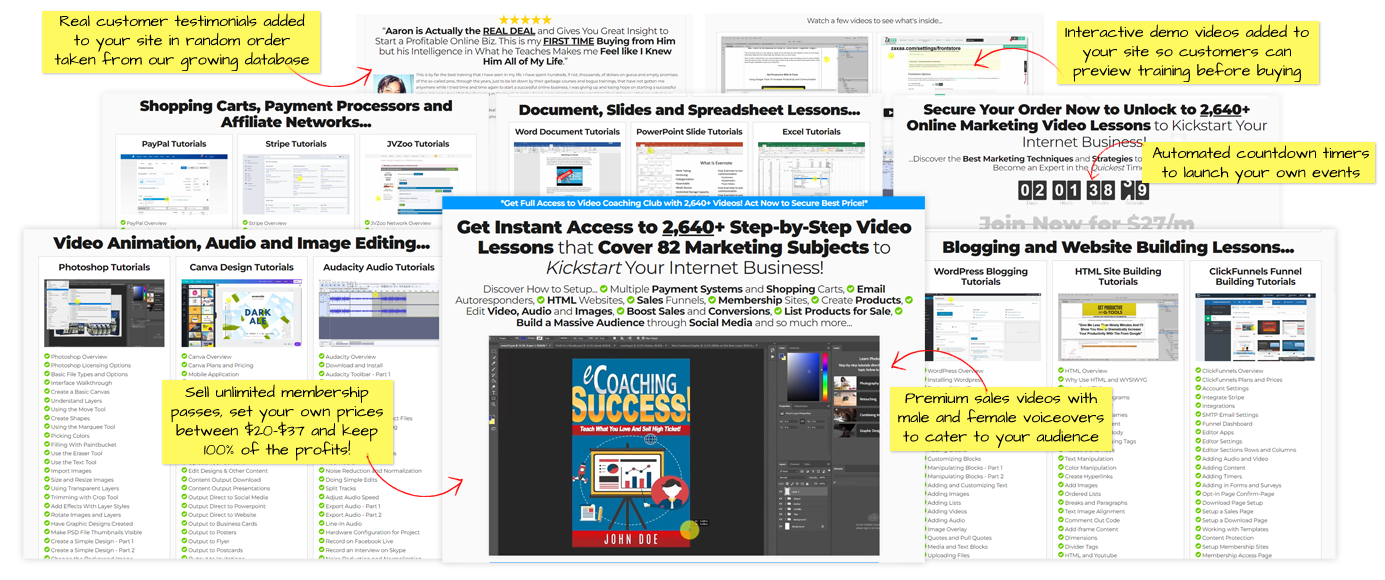Screen dimensions: 1385x580
Task: Open the HTML Site Building Tutorials thumbnail
Action: coord(1118,326)
